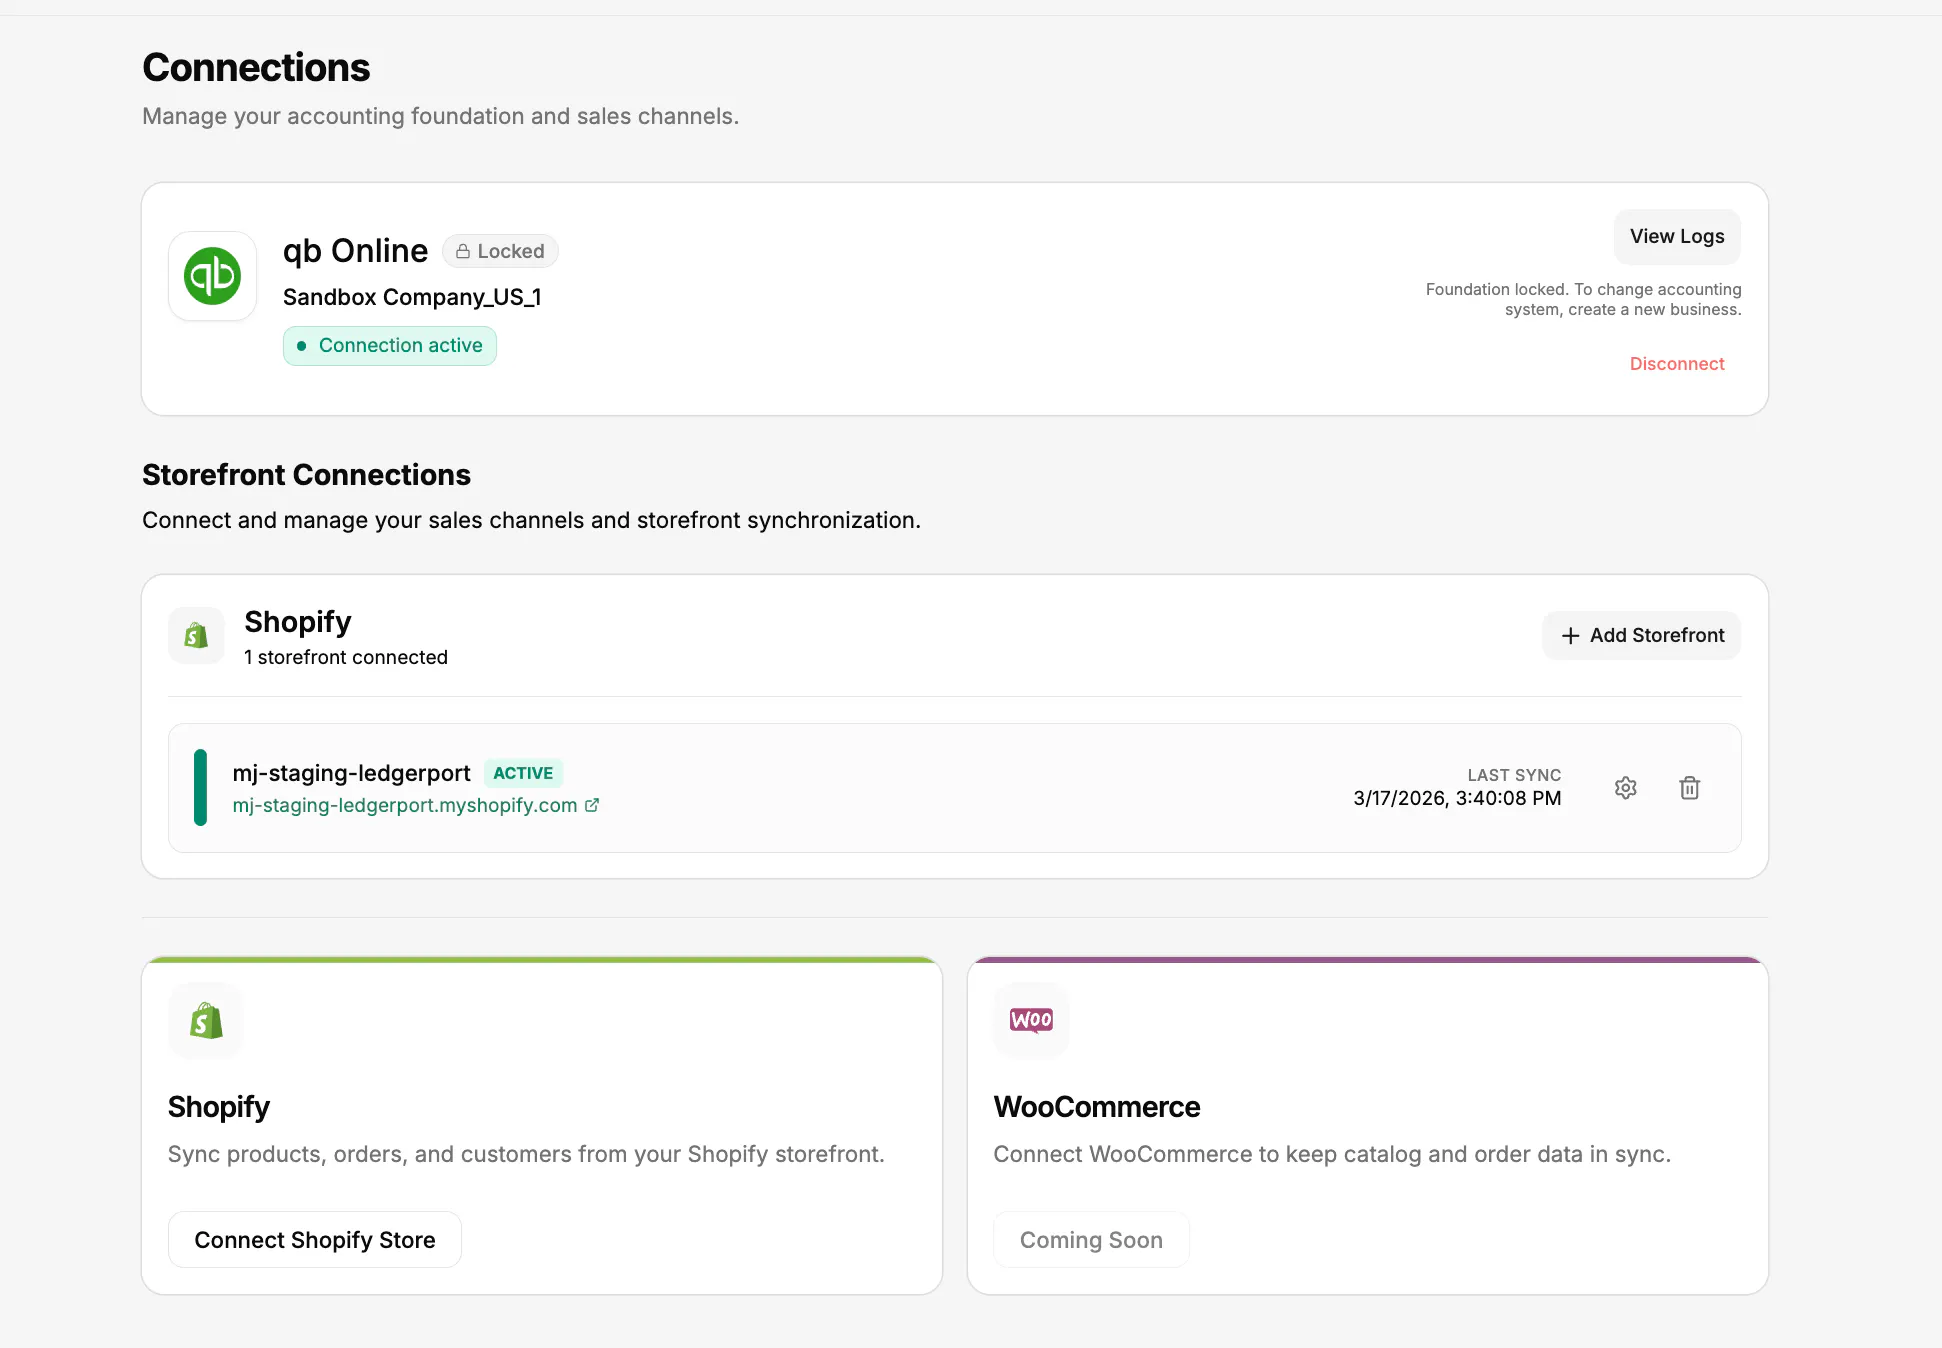Click 'Sync products, orders, and customers' description
The image size is (1942, 1348).
pos(526,1154)
